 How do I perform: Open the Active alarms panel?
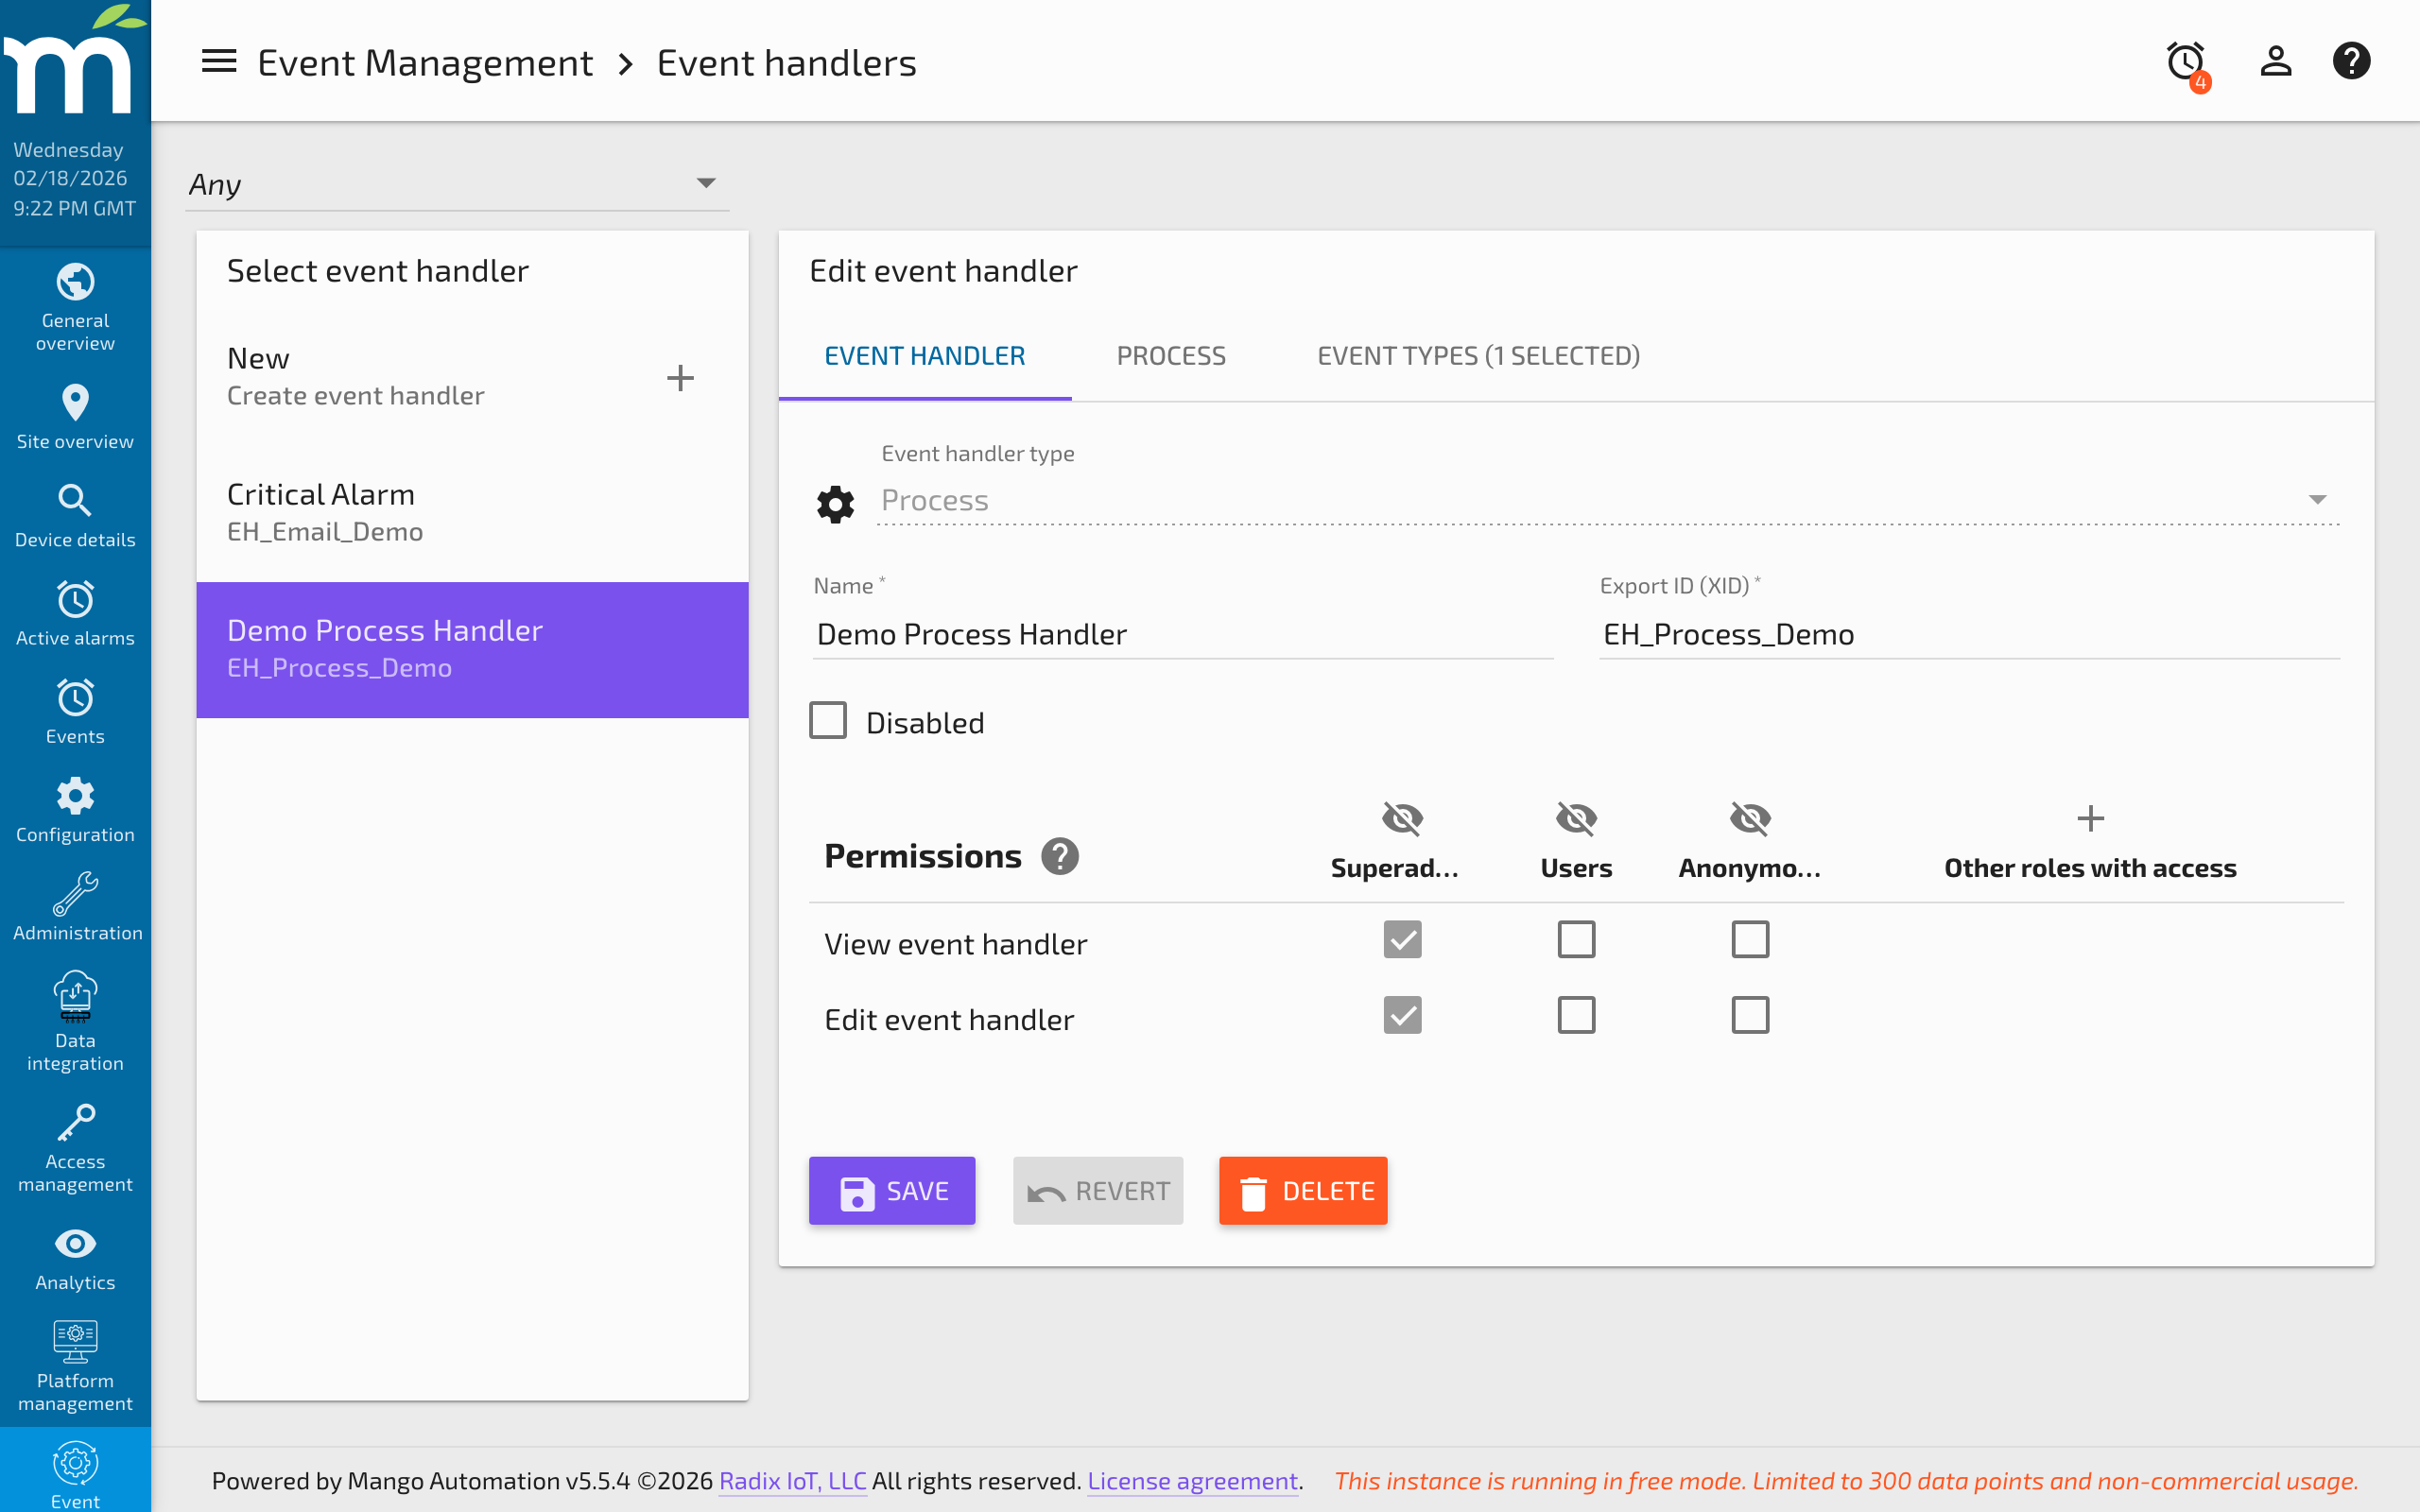pyautogui.click(x=75, y=613)
